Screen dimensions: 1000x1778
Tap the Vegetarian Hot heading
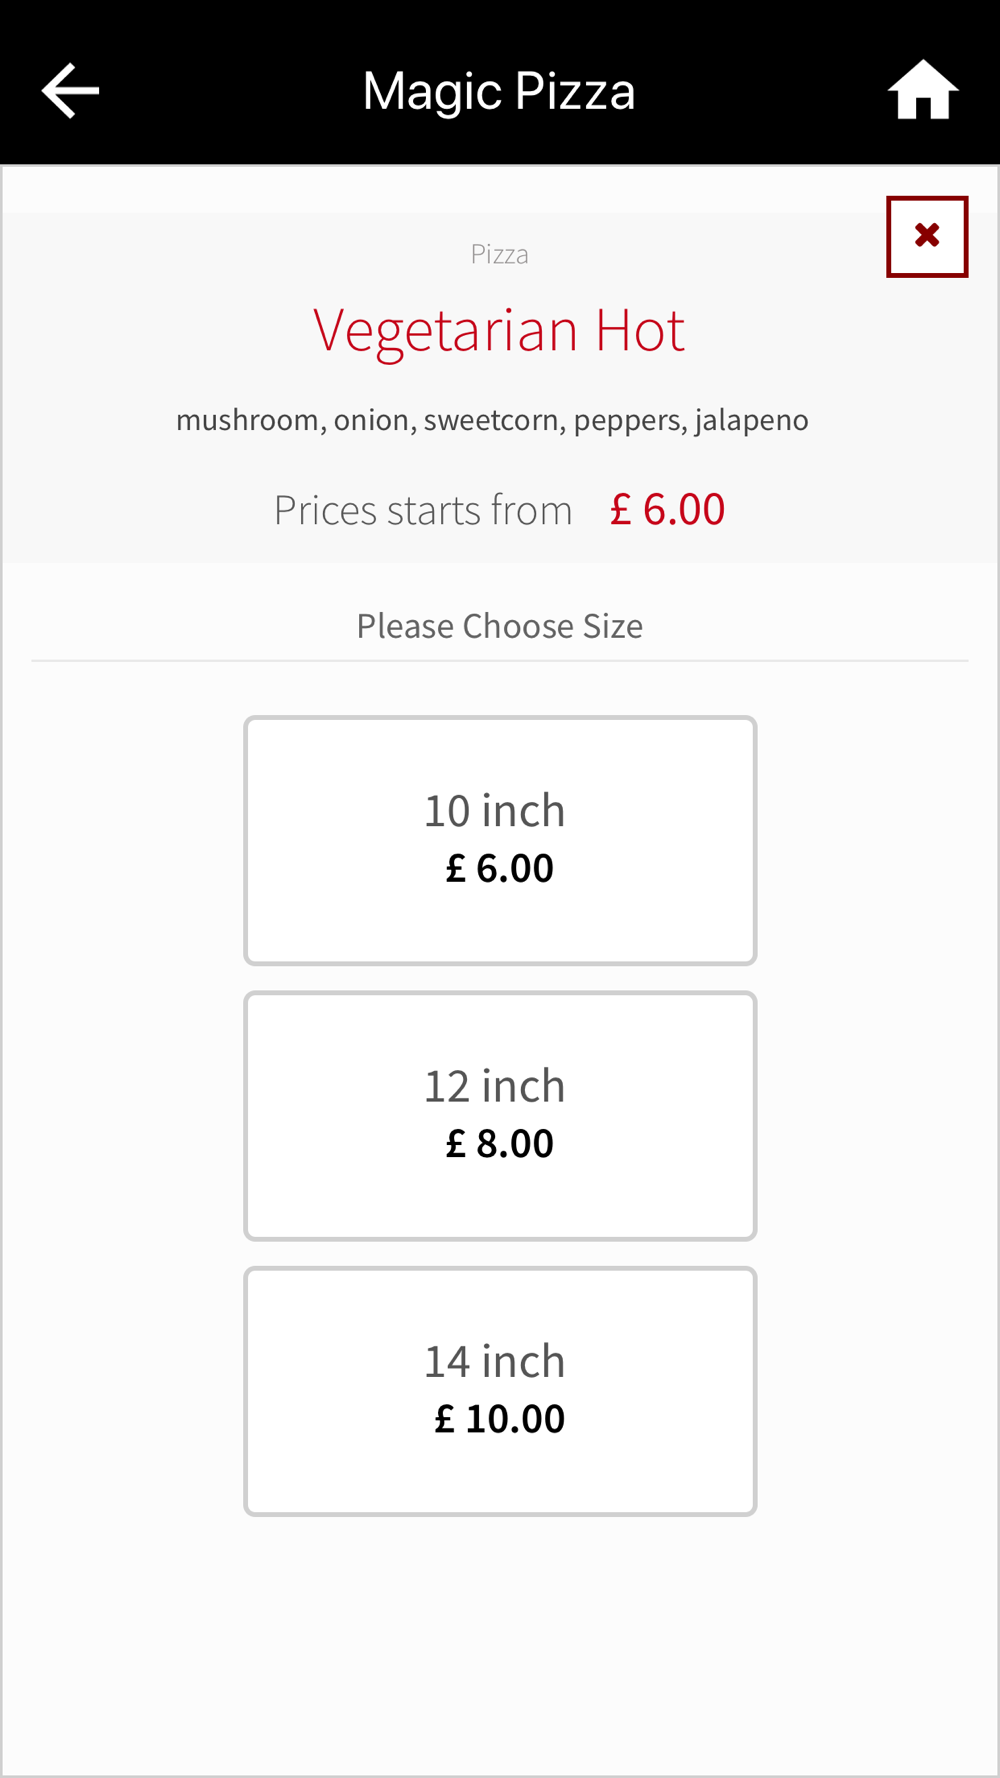pos(499,330)
